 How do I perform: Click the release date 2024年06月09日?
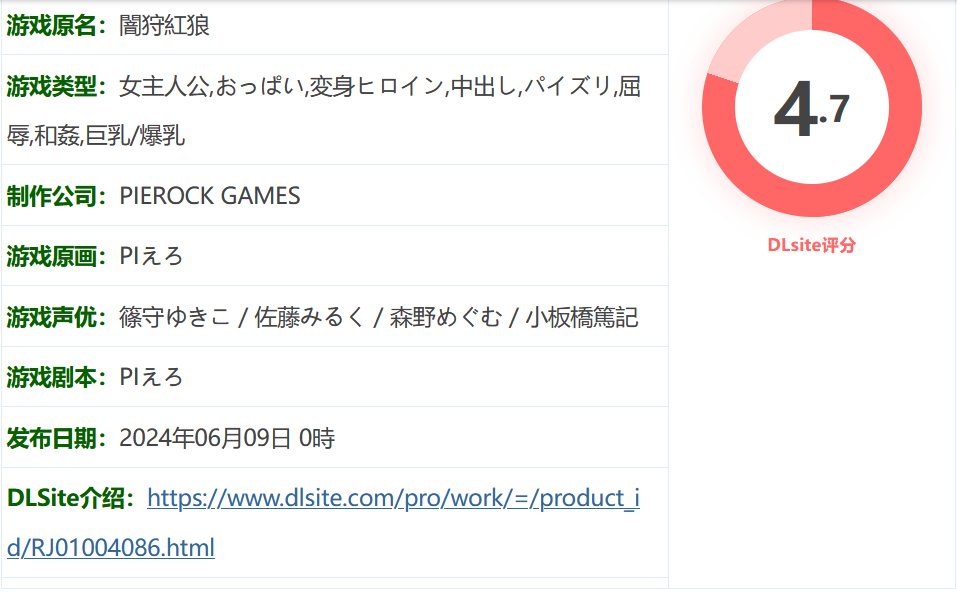point(205,438)
